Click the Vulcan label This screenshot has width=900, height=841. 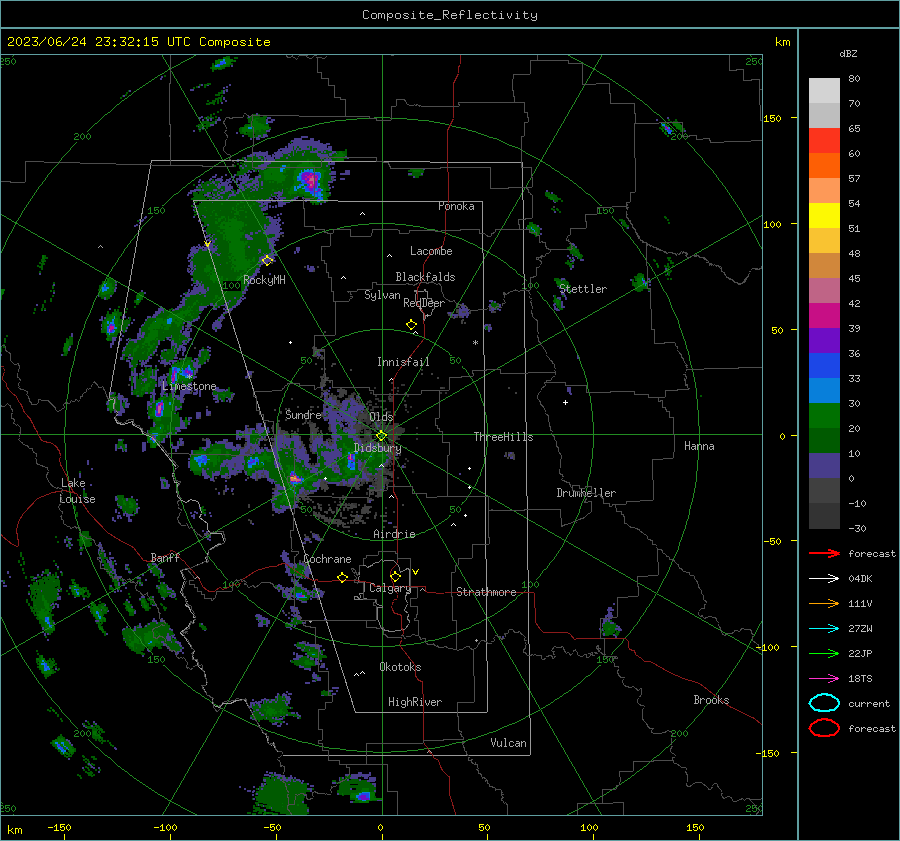coord(509,743)
